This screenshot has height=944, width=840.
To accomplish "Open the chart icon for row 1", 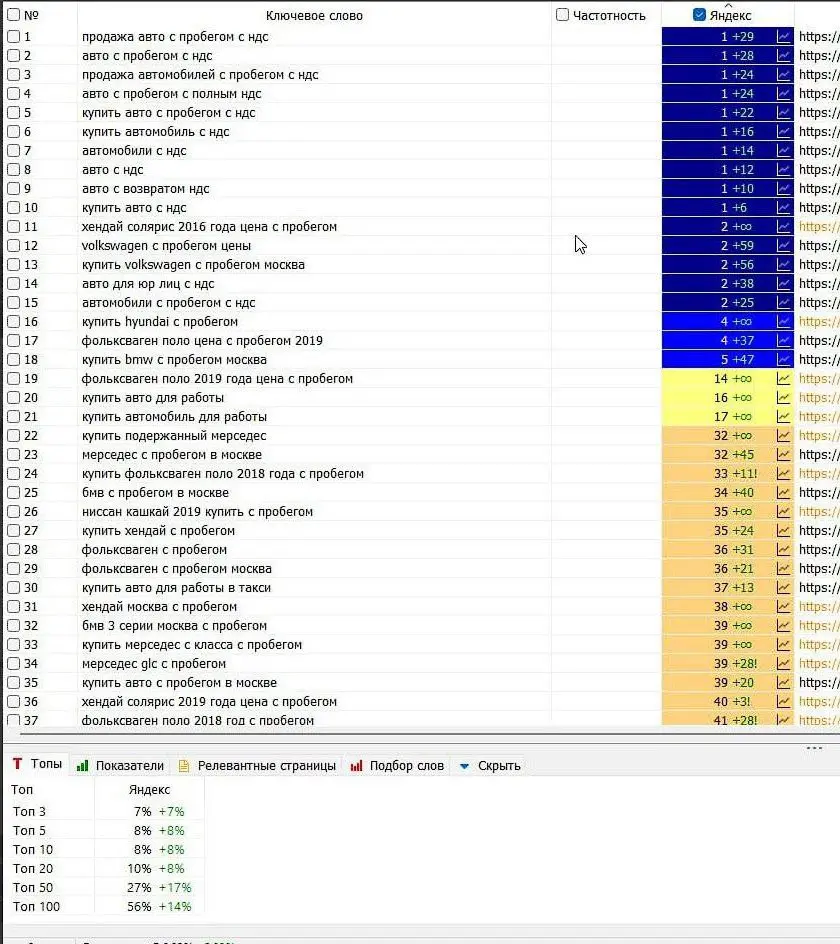I will point(784,36).
